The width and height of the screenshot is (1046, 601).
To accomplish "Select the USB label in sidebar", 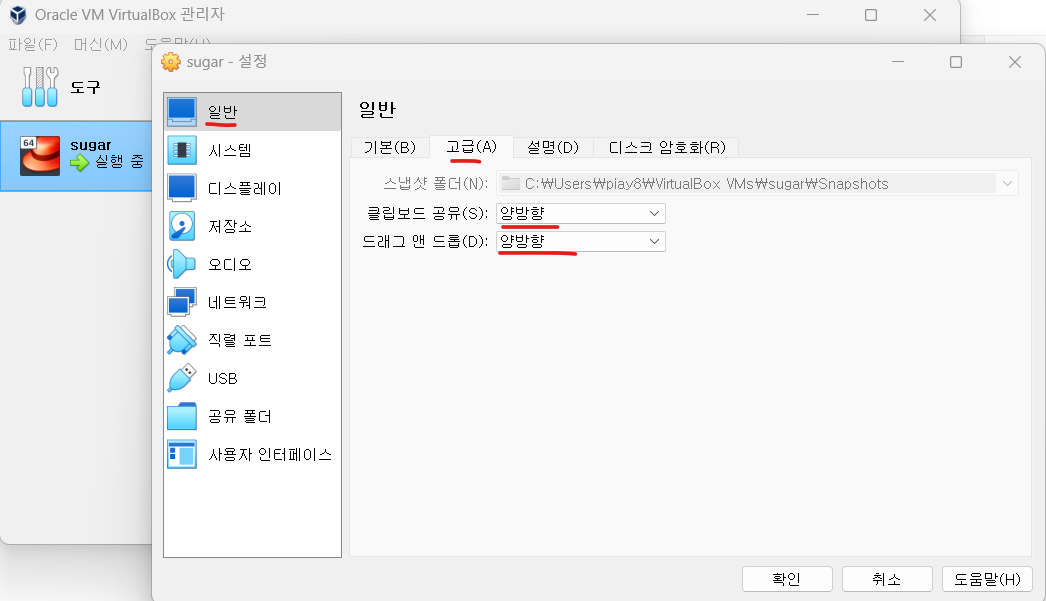I will [x=222, y=378].
